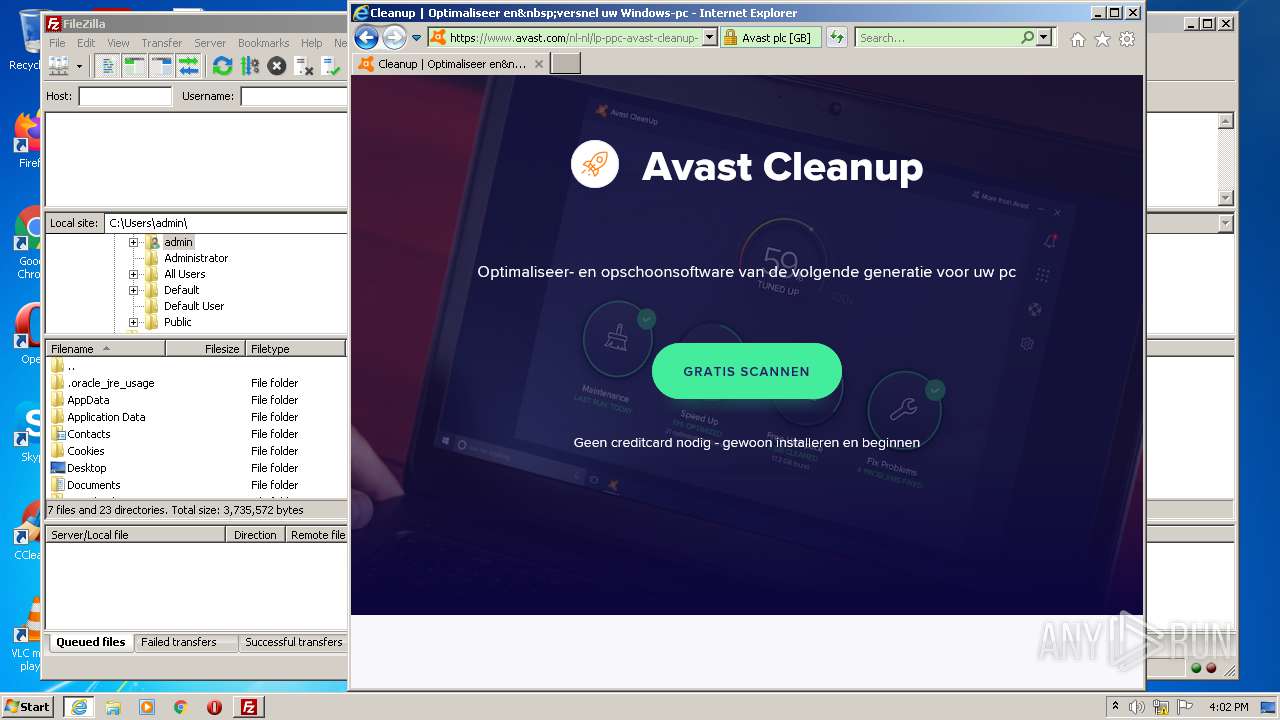Refresh file and folder lists in FileZilla
The height and width of the screenshot is (720, 1280).
pyautogui.click(x=223, y=66)
